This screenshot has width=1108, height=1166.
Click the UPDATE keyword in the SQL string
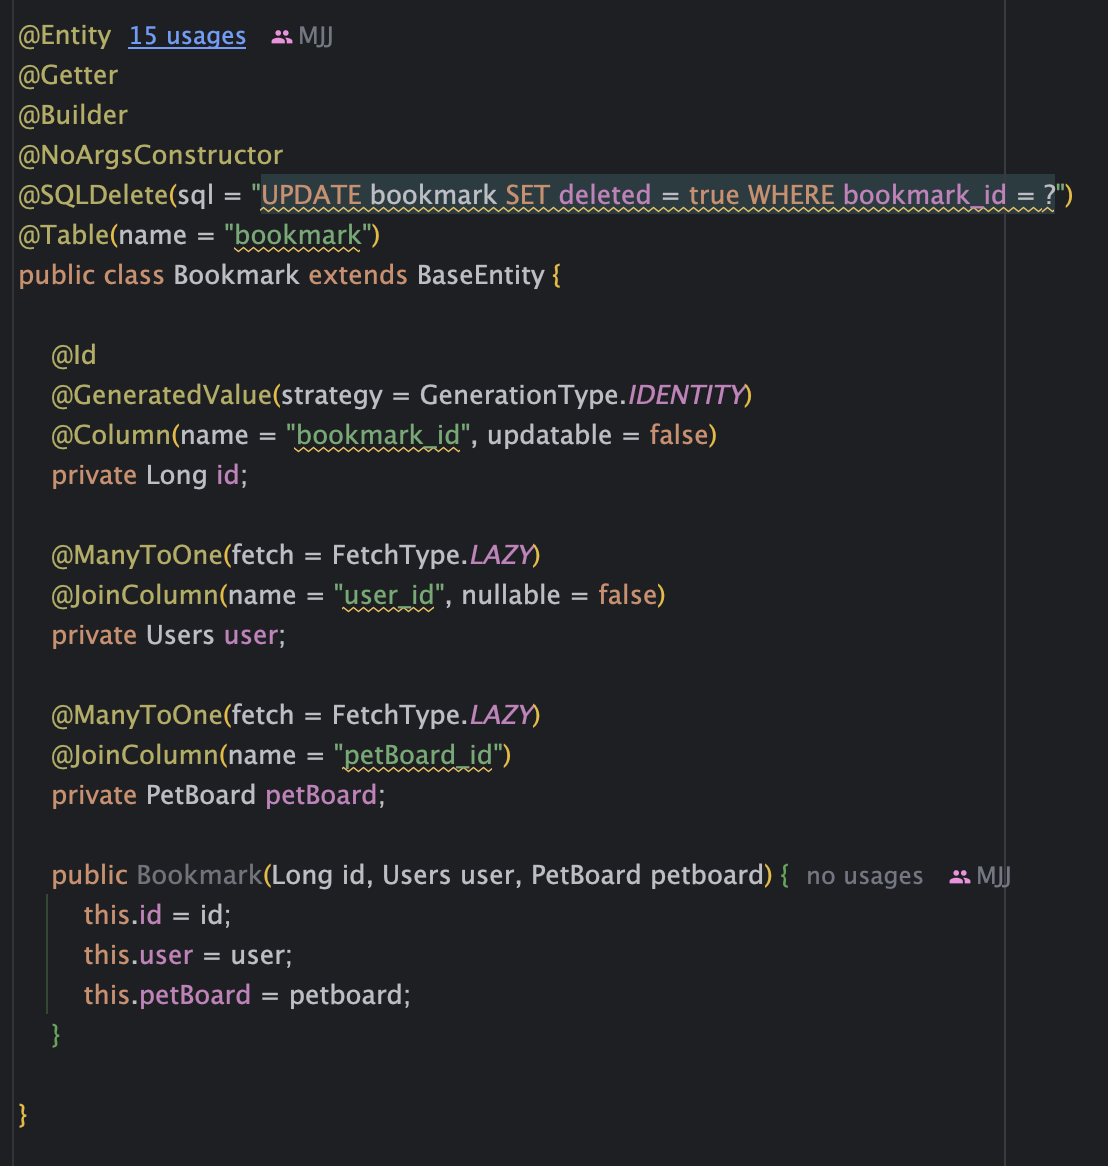(x=312, y=195)
